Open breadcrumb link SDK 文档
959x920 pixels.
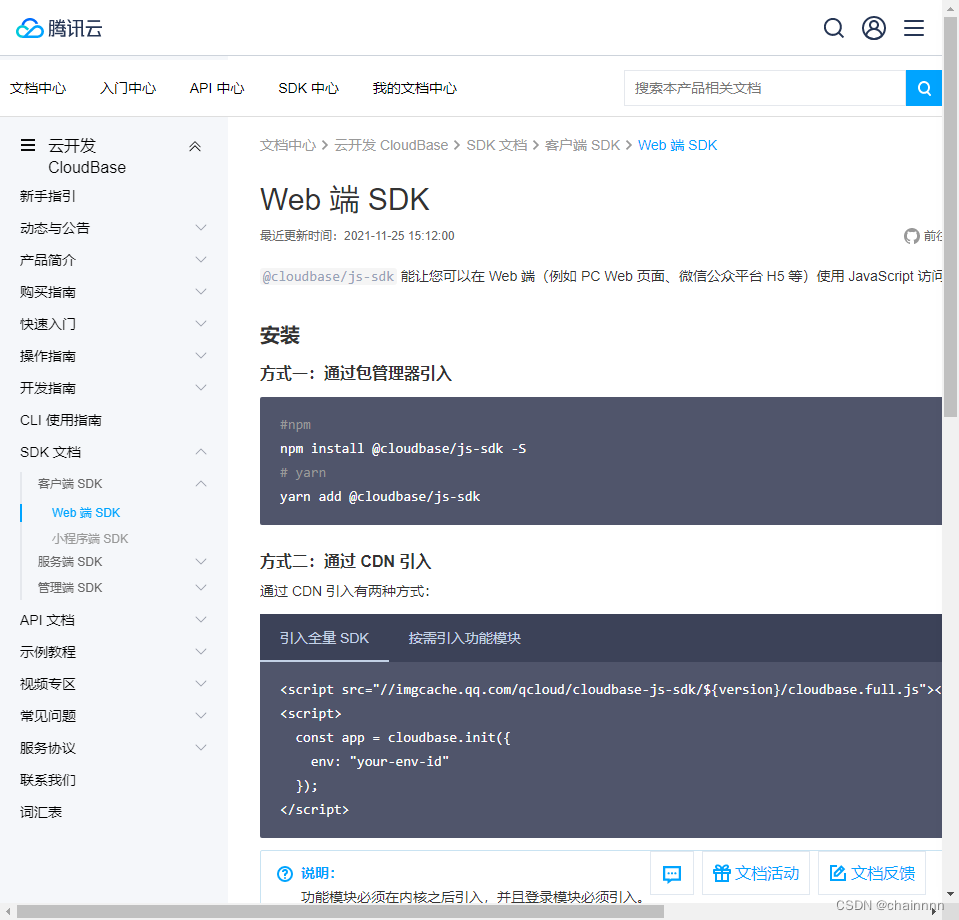(x=497, y=145)
